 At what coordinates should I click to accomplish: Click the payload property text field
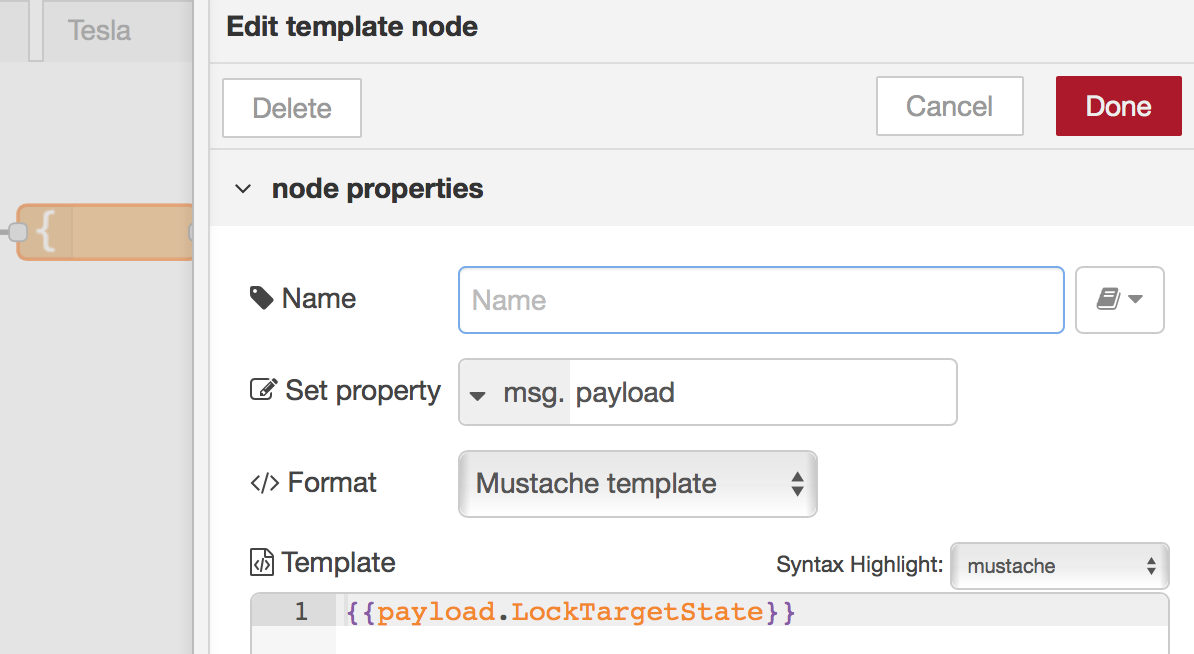760,392
